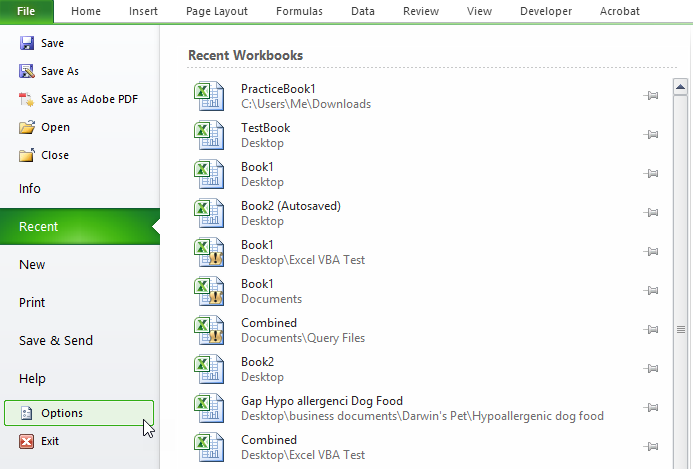693x469 pixels.
Task: Open the Developer ribbon tab
Action: (546, 11)
